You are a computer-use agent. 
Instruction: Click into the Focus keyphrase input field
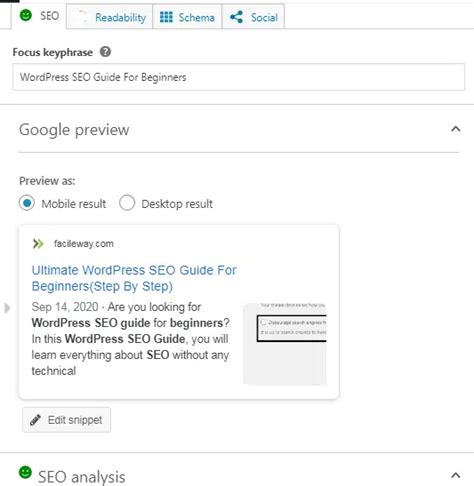pos(239,77)
